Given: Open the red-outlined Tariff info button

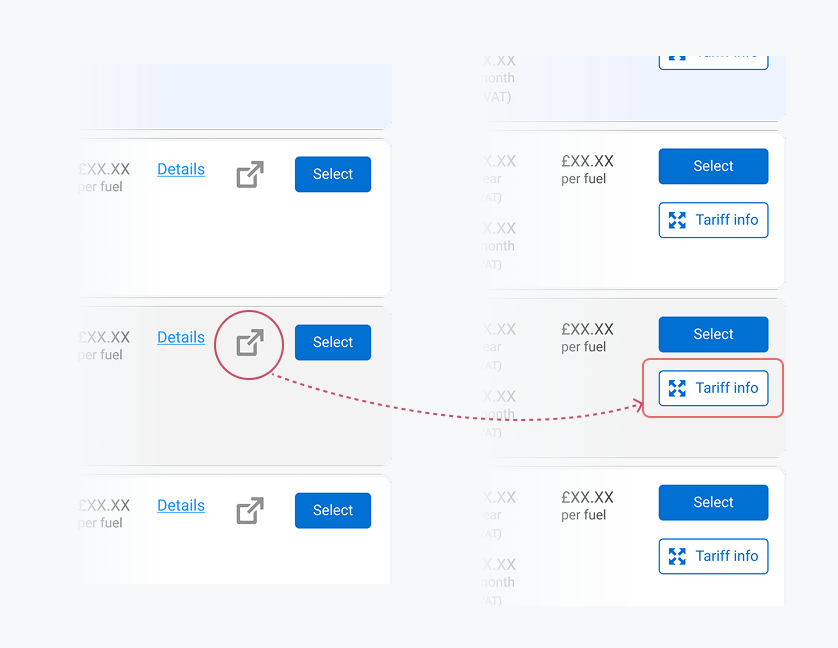Looking at the screenshot, I should click(x=713, y=388).
